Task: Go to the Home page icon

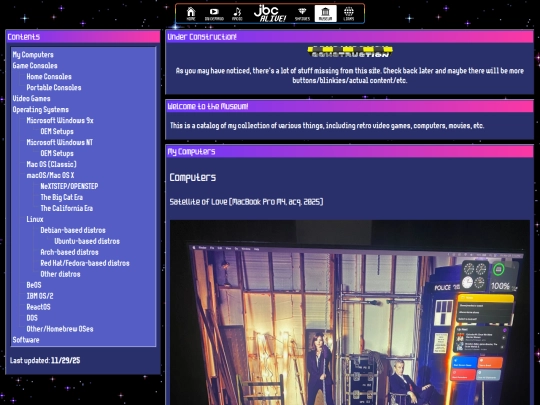Action: [191, 14]
